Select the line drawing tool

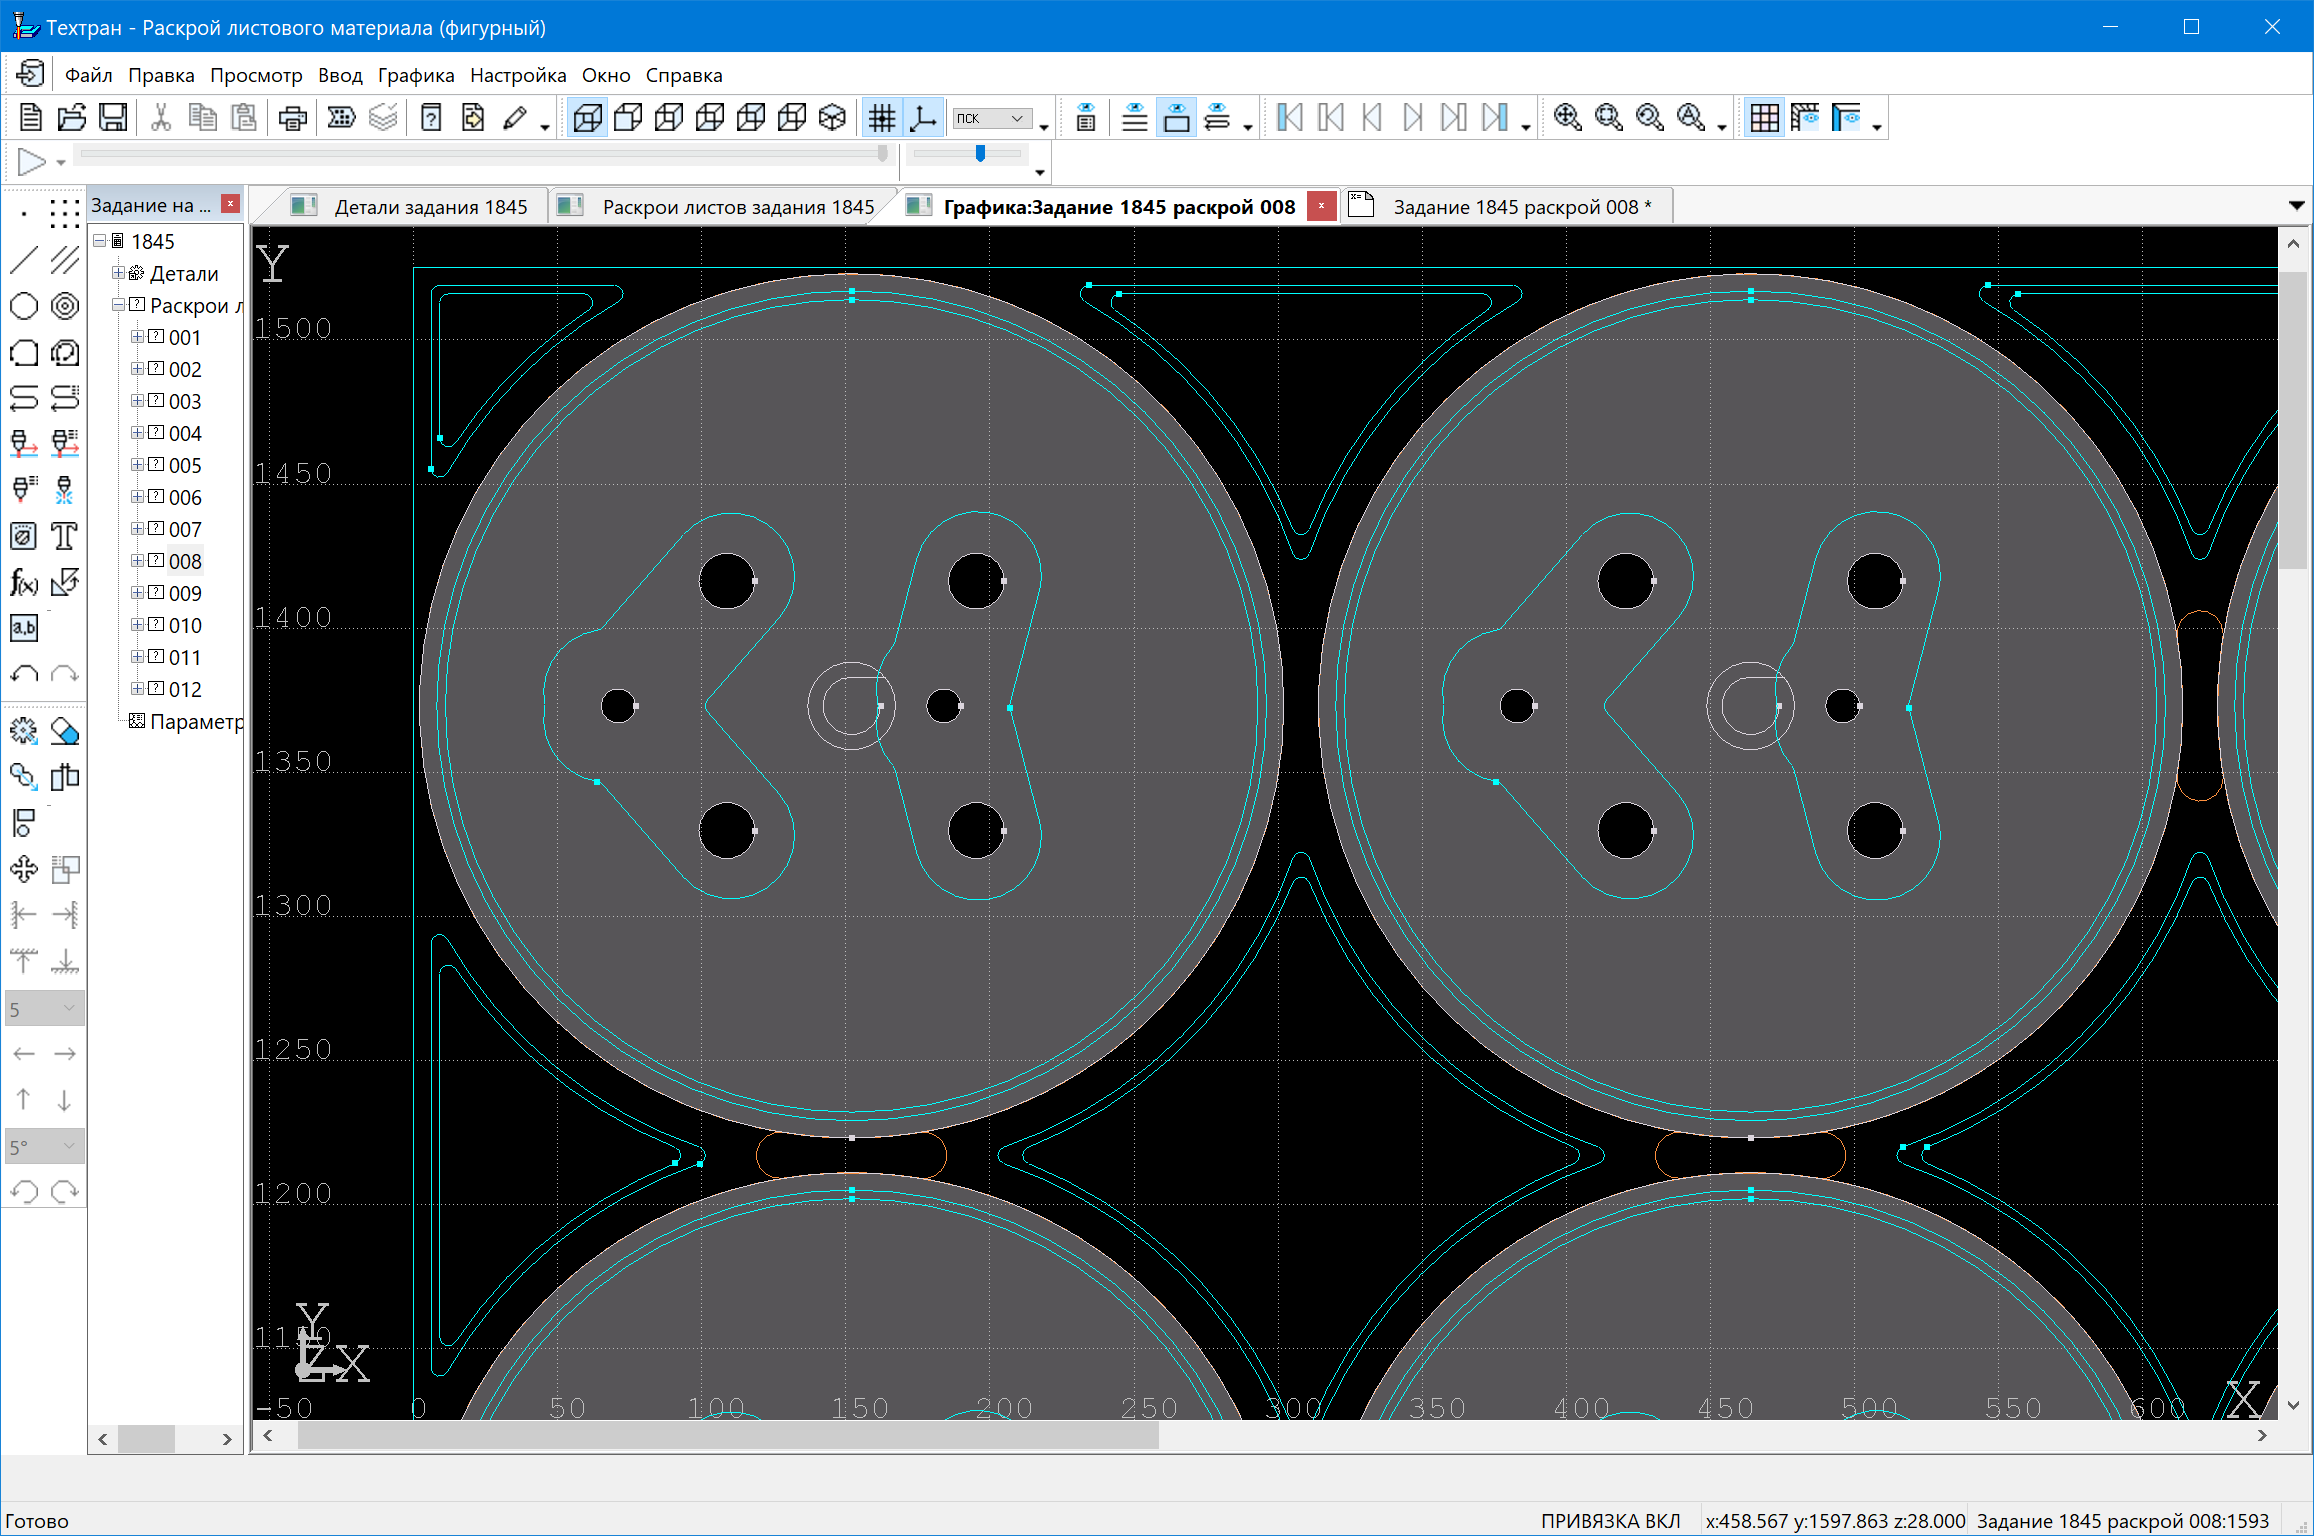click(x=24, y=260)
